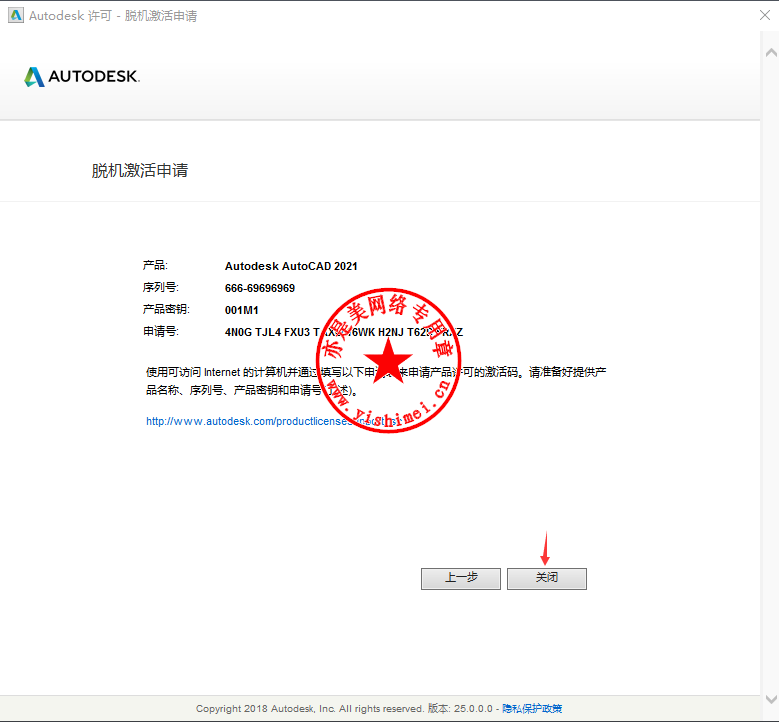
Task: Click the scrollbar up arrow
Action: [771, 53]
